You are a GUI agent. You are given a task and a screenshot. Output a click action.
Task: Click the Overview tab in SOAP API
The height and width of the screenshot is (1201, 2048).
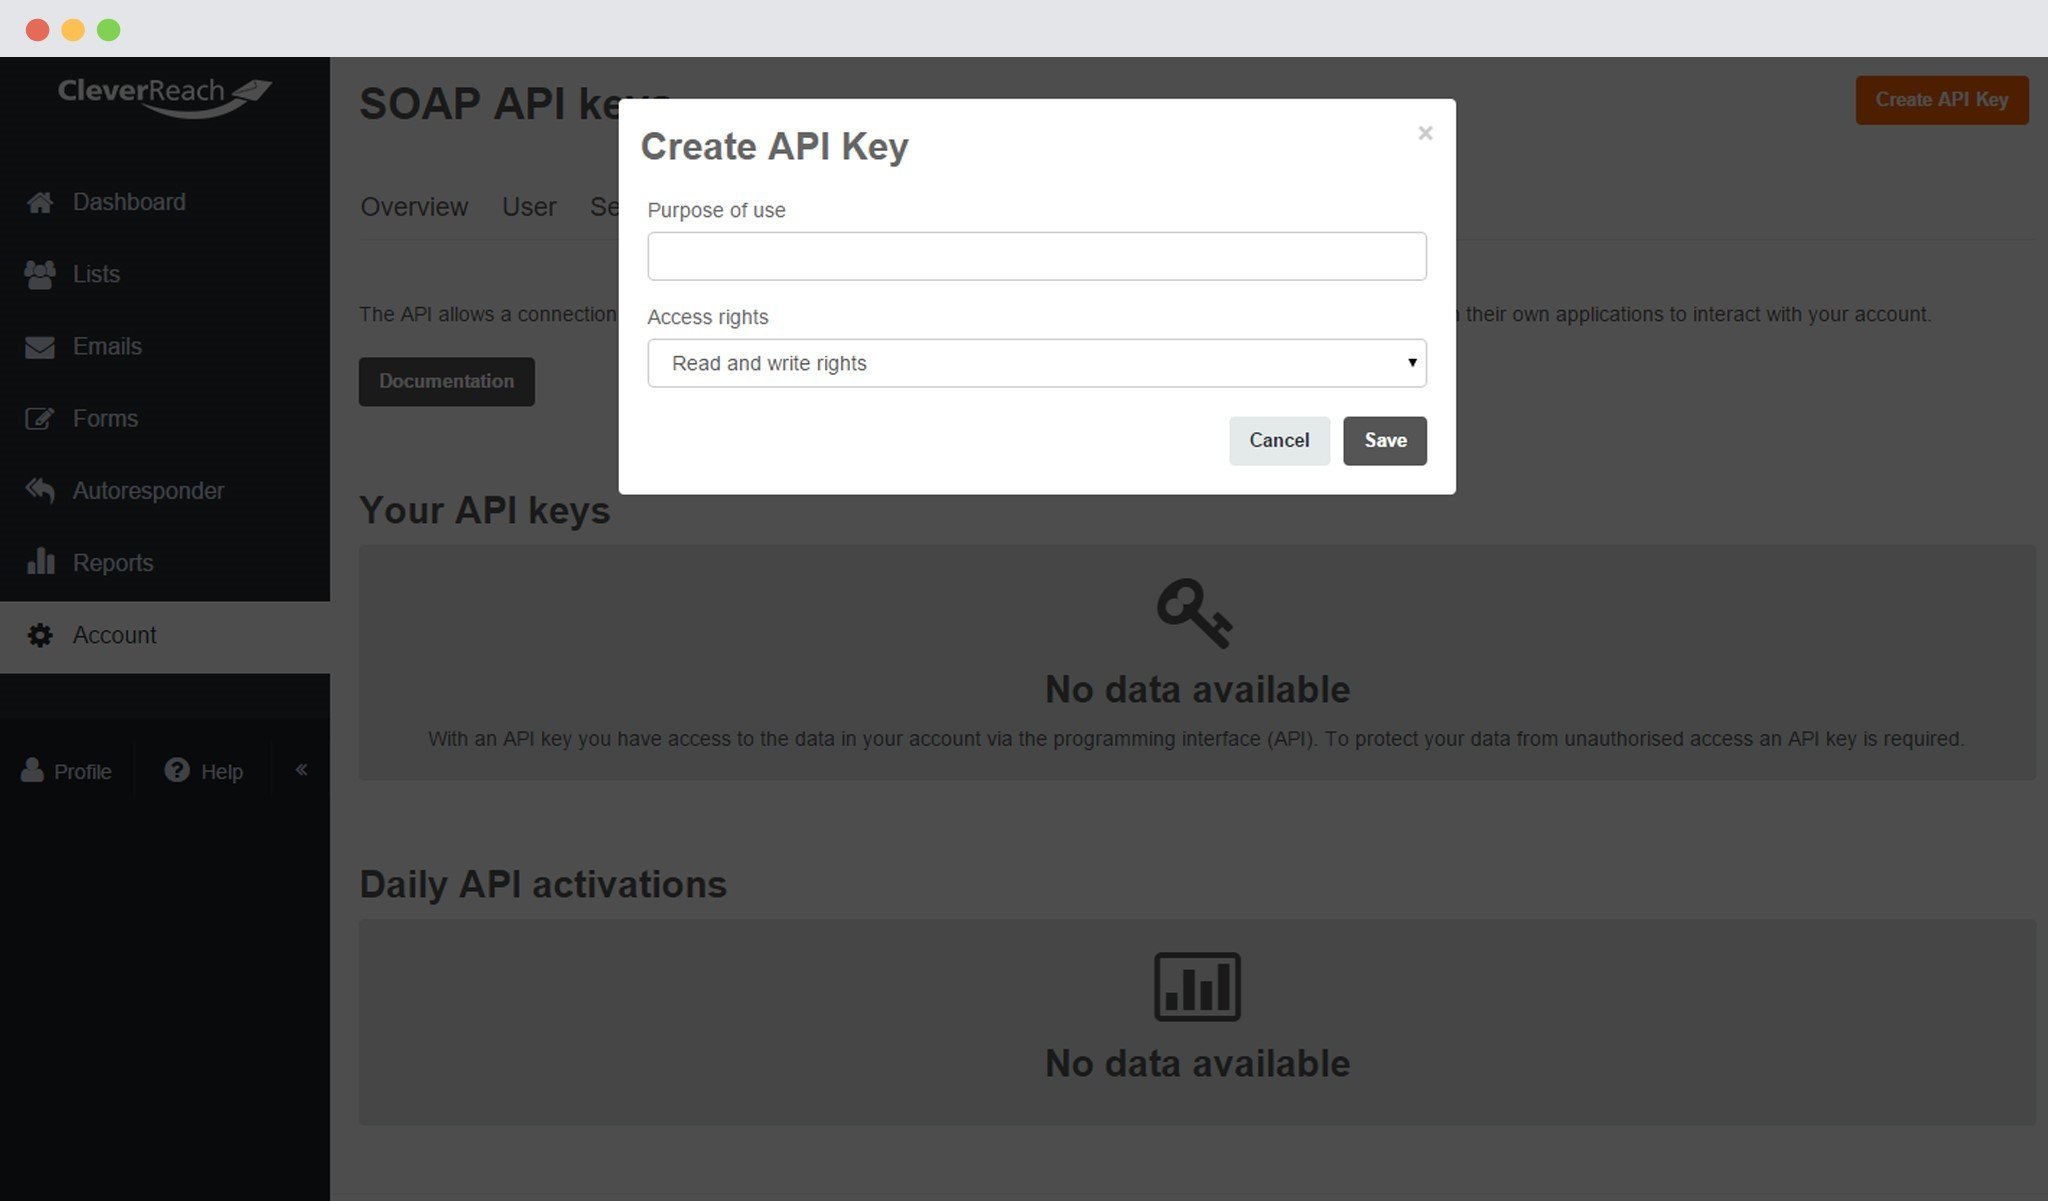tap(414, 204)
